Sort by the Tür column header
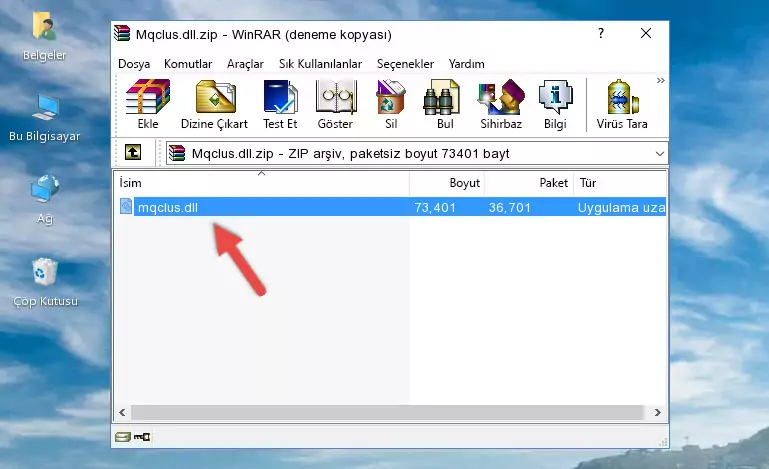This screenshot has height=469, width=769. click(x=620, y=183)
